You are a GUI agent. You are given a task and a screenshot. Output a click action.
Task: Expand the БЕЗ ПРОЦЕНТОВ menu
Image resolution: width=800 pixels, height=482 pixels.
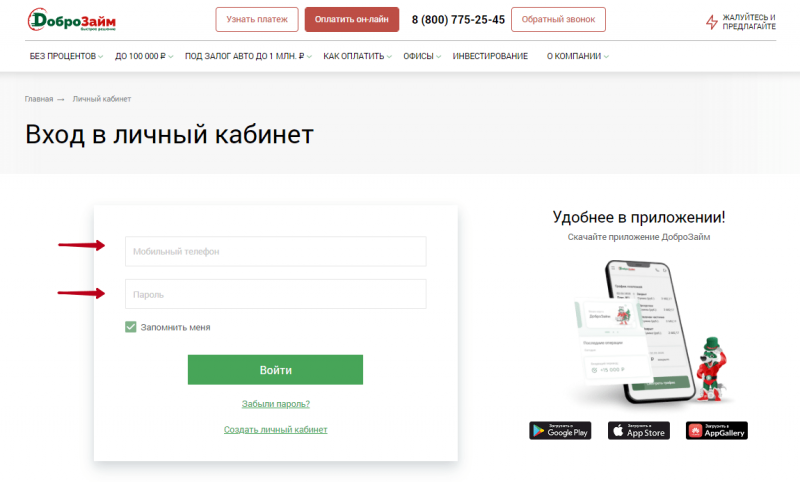click(66, 56)
